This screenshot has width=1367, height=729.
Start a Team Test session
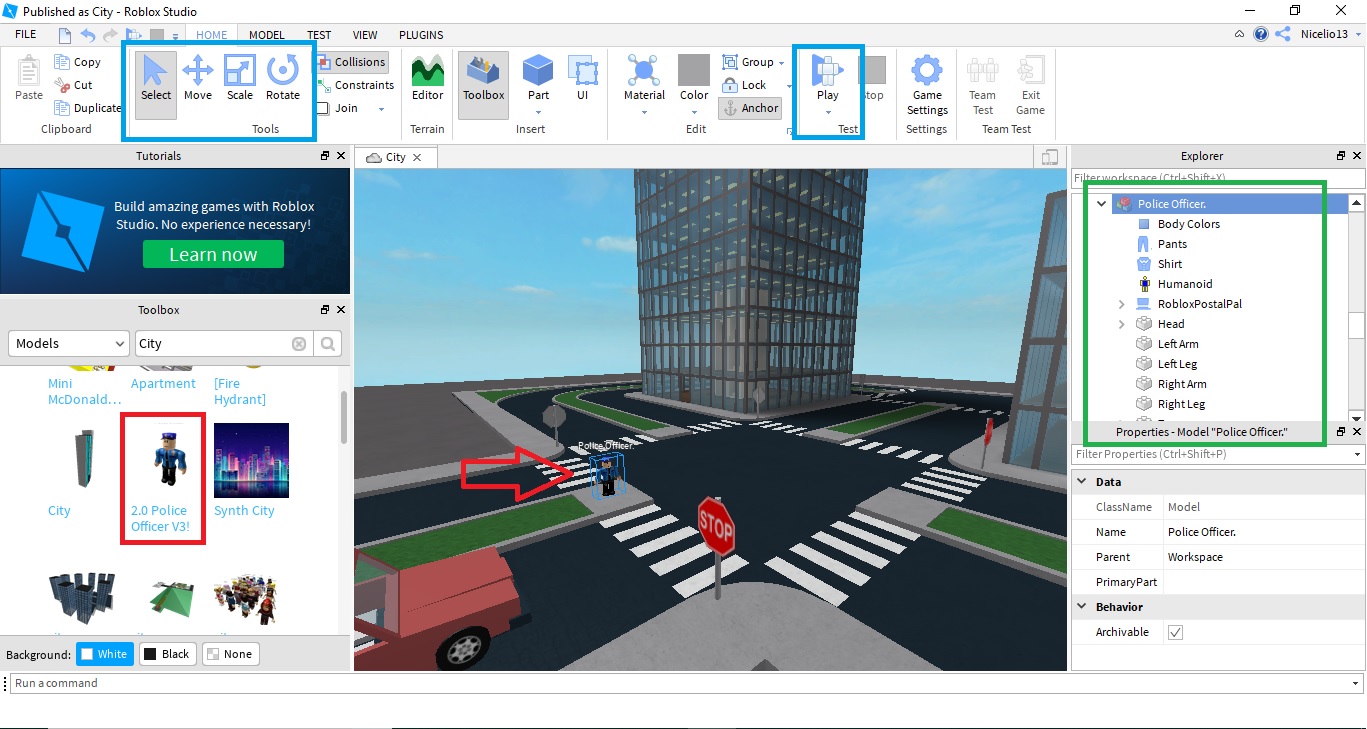pos(982,85)
